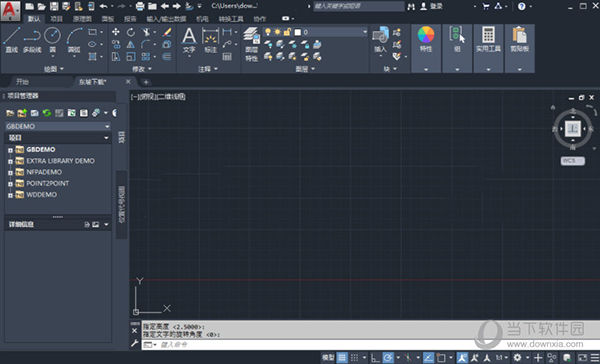Click the Erase tool with pencil eraser icon
Viewport: 600px width, 364px height.
tap(167, 32)
